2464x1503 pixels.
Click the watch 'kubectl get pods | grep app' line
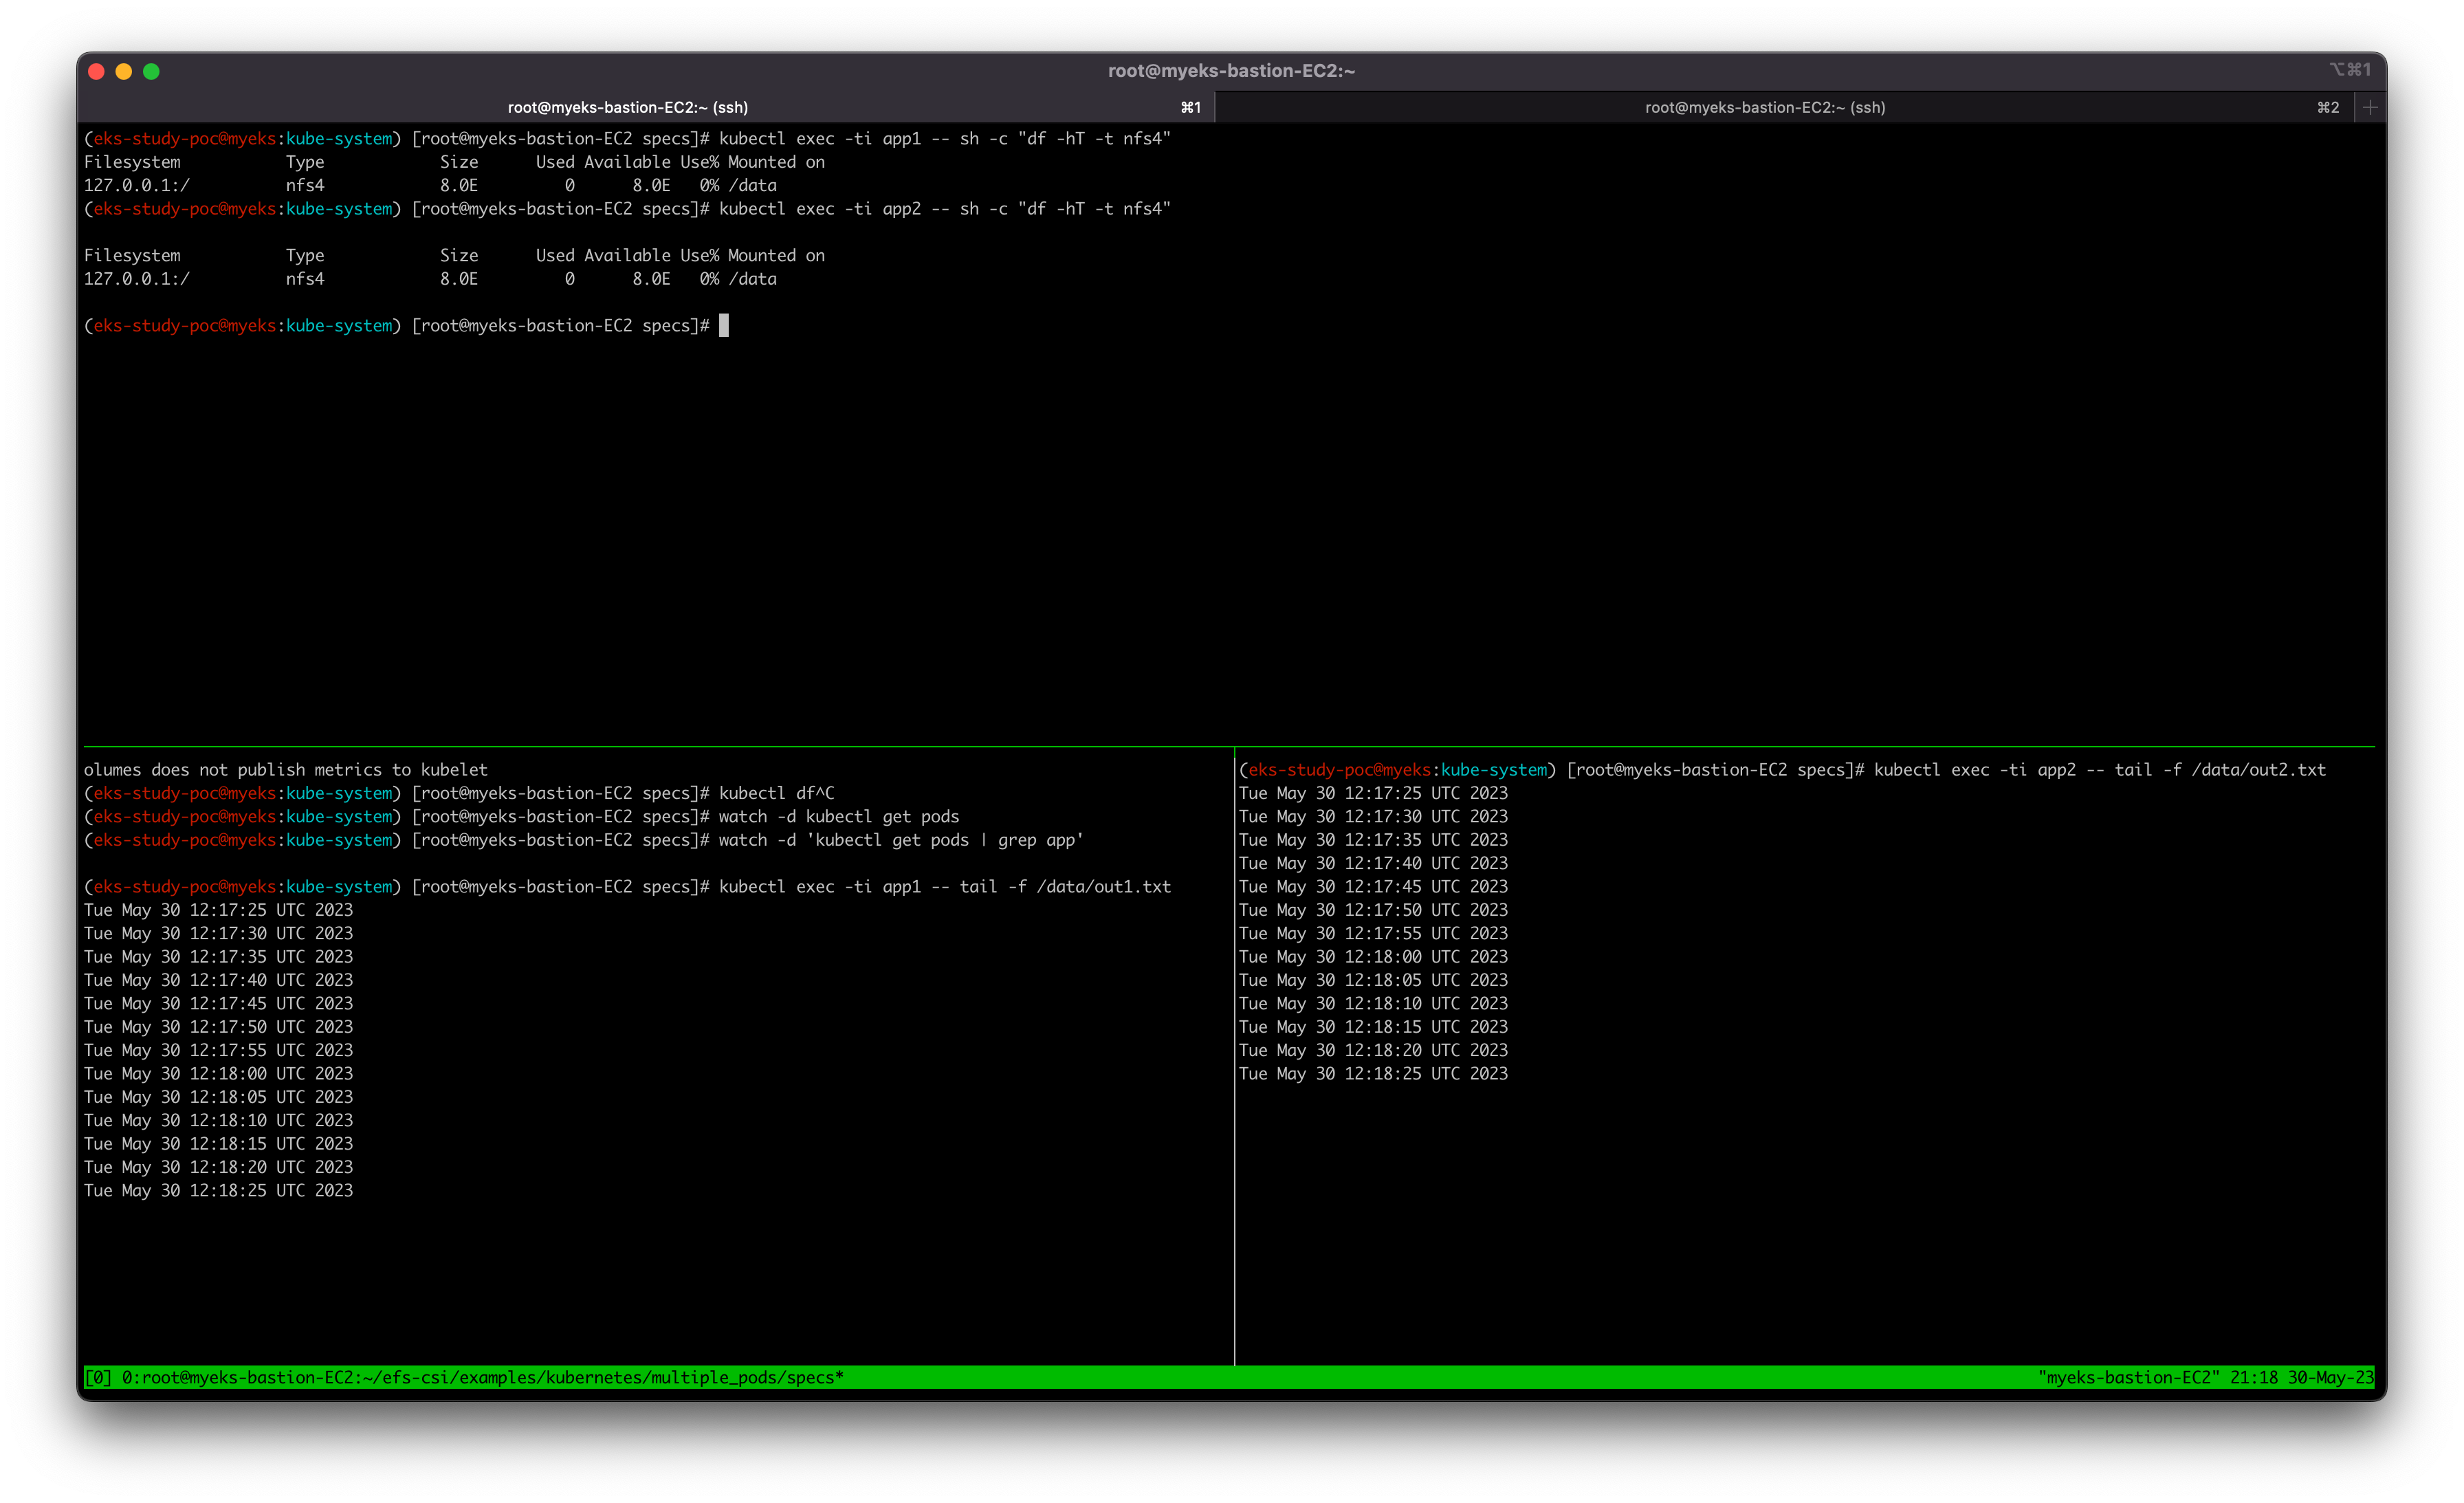click(900, 840)
